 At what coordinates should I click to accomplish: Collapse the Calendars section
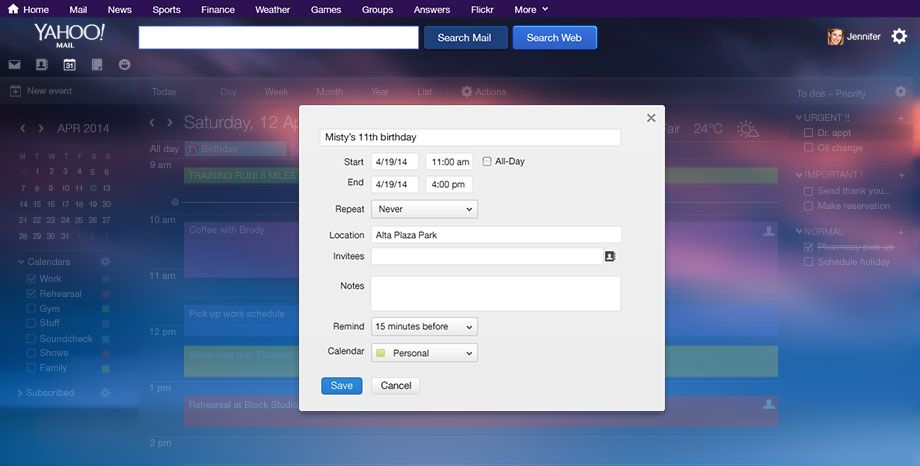tap(21, 262)
